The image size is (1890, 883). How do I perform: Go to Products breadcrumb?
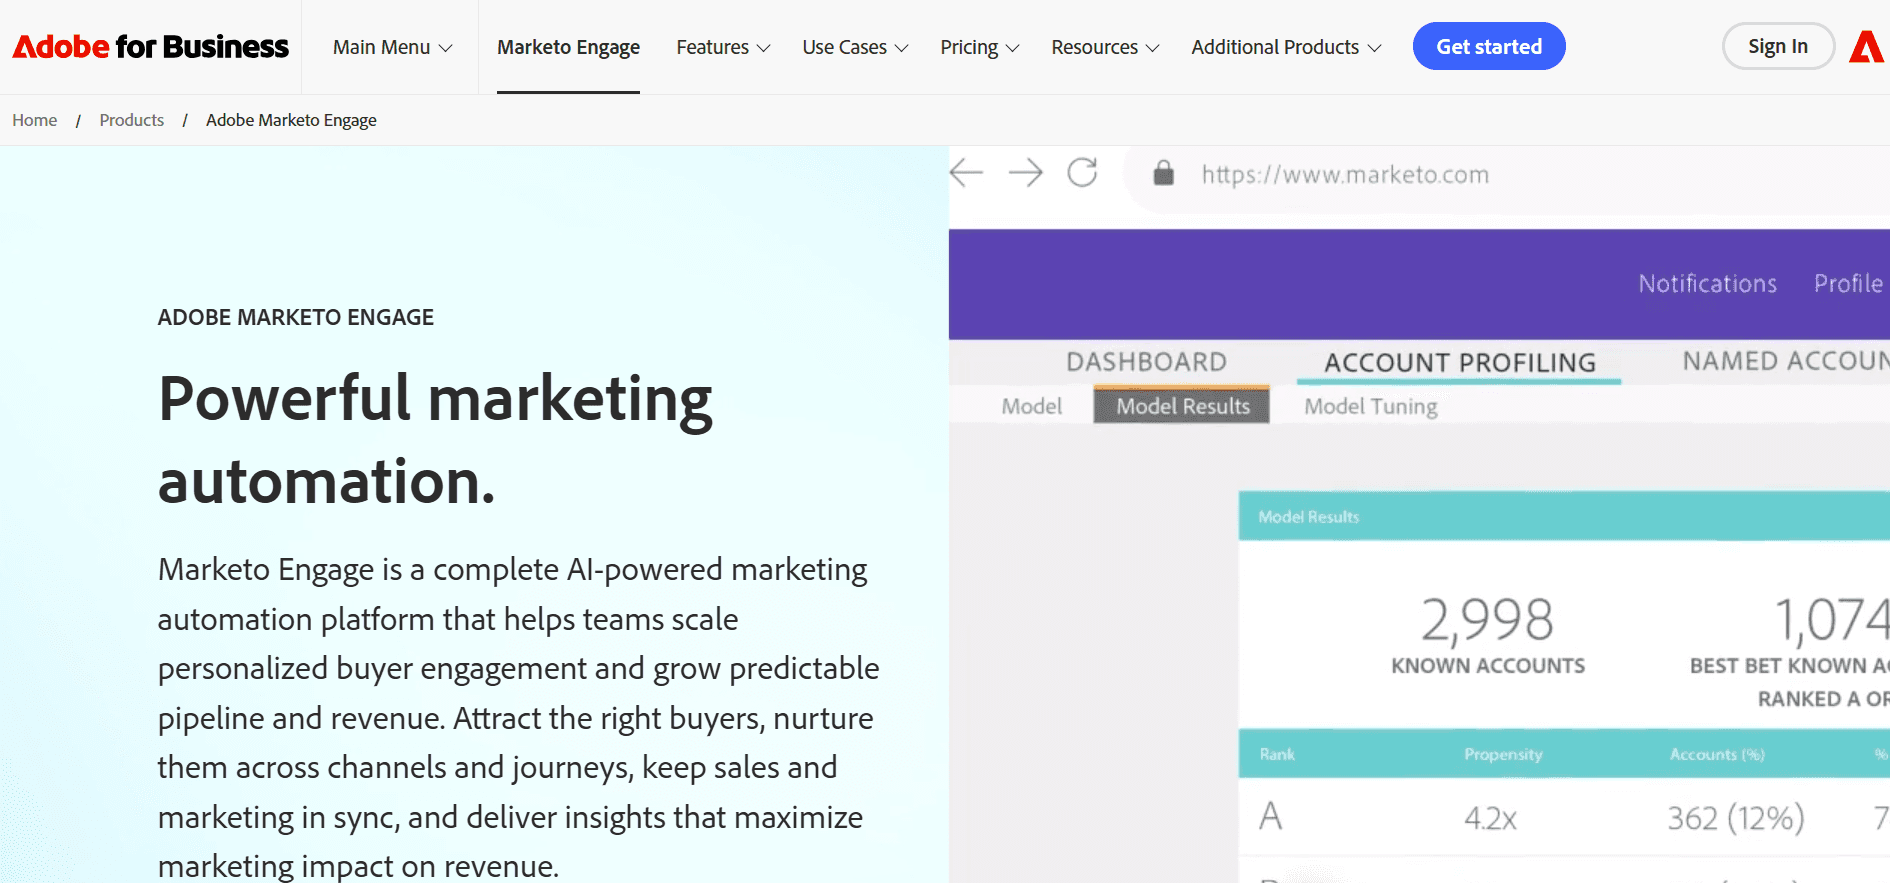coord(132,120)
